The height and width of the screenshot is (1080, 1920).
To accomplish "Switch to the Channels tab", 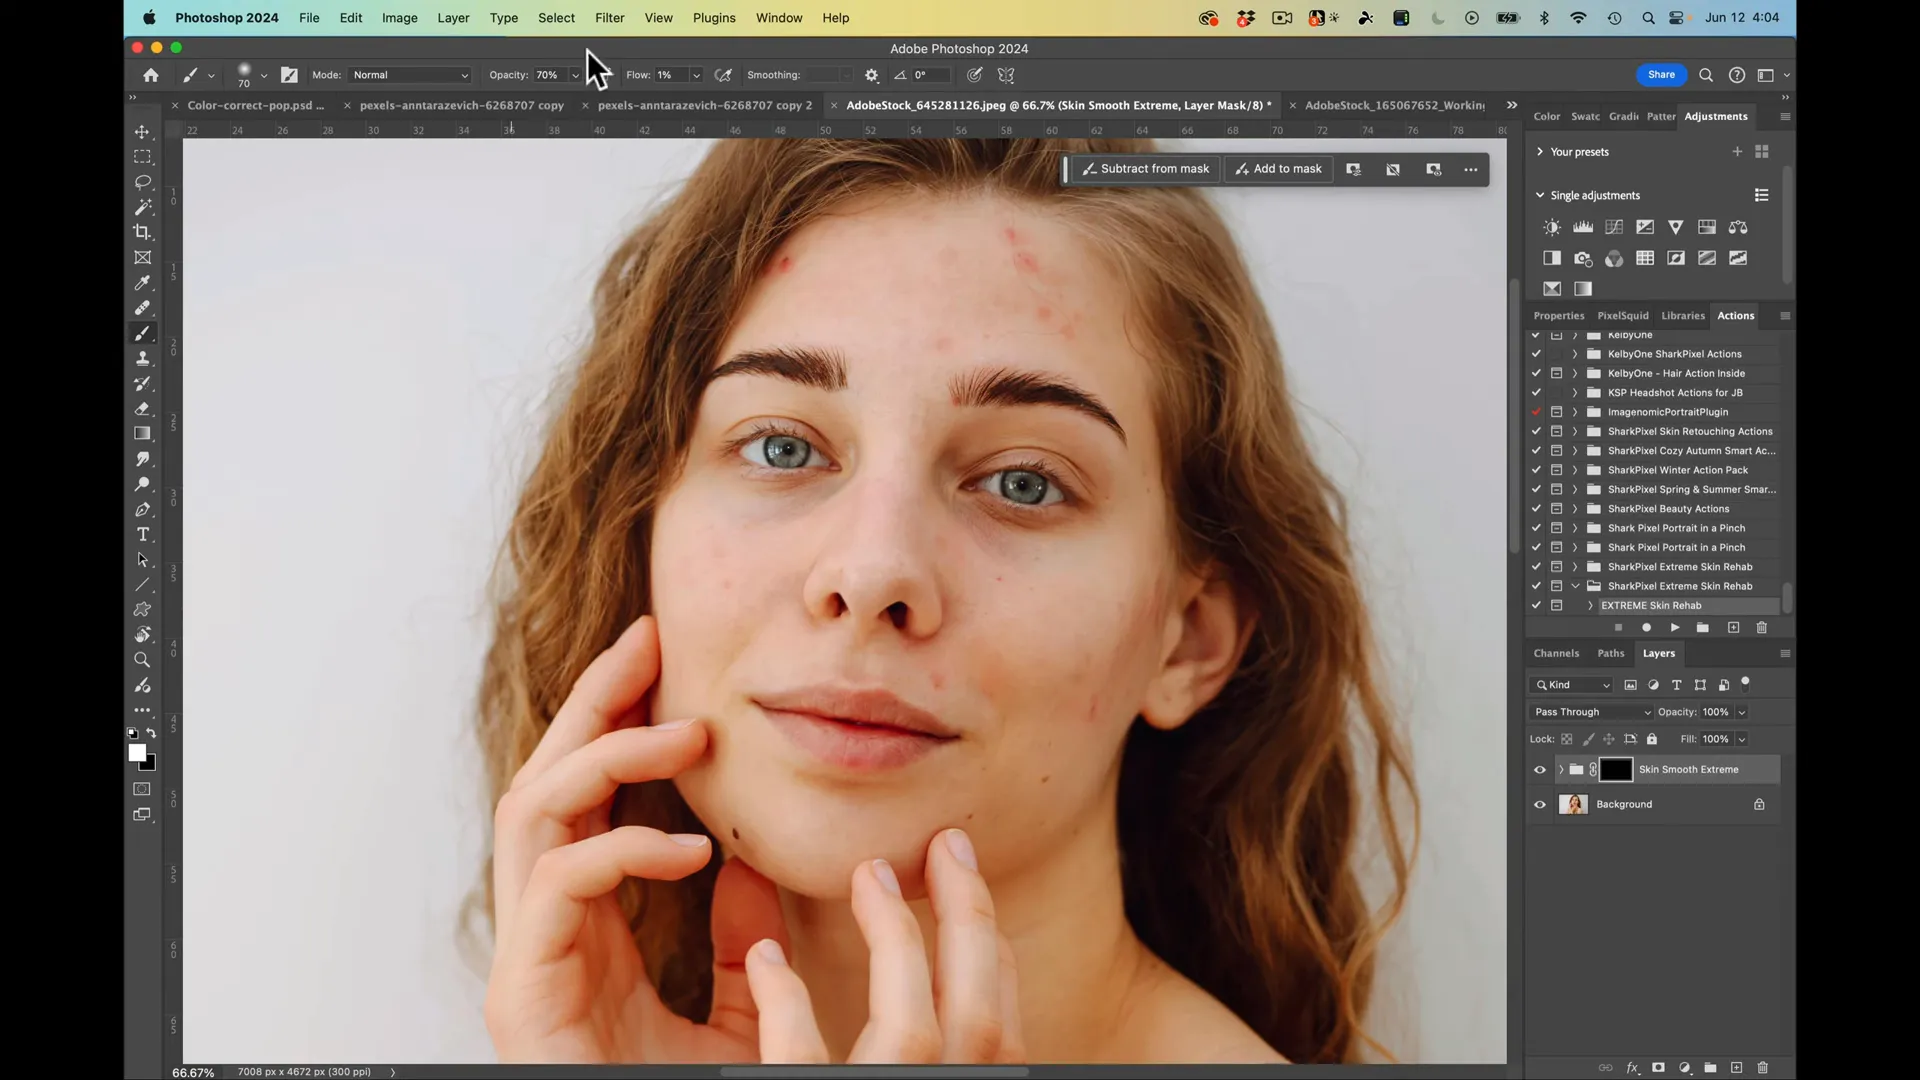I will click(x=1556, y=654).
